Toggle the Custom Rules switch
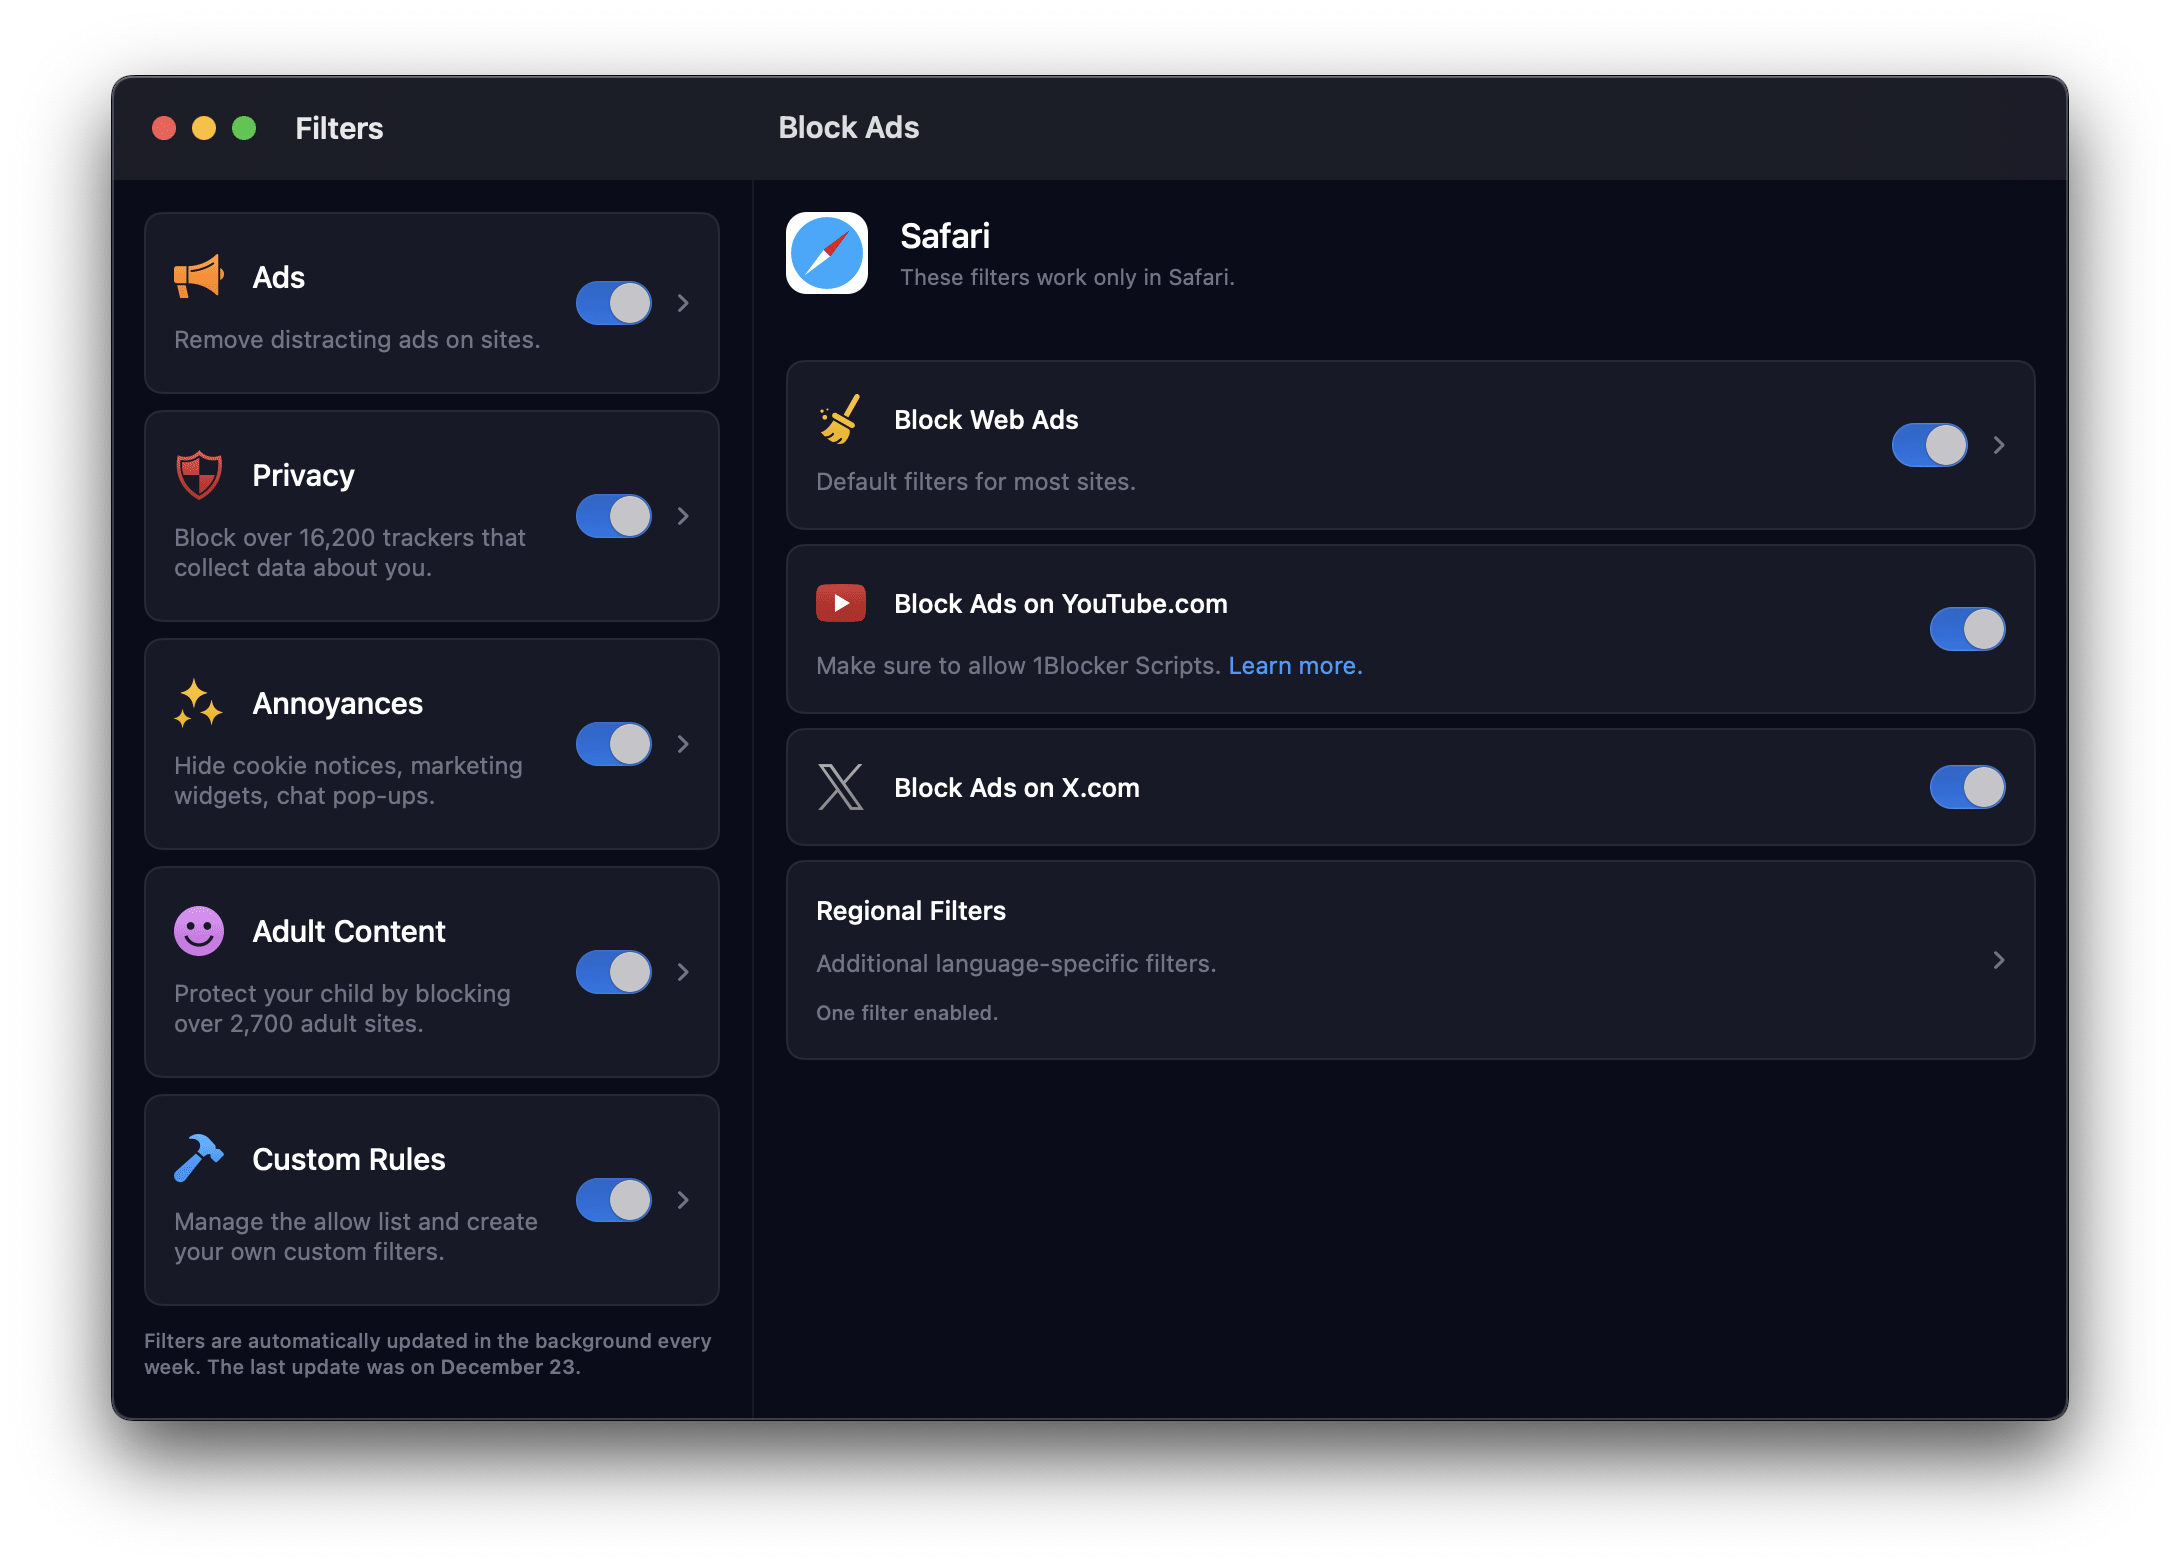The height and width of the screenshot is (1568, 2180). point(613,1200)
